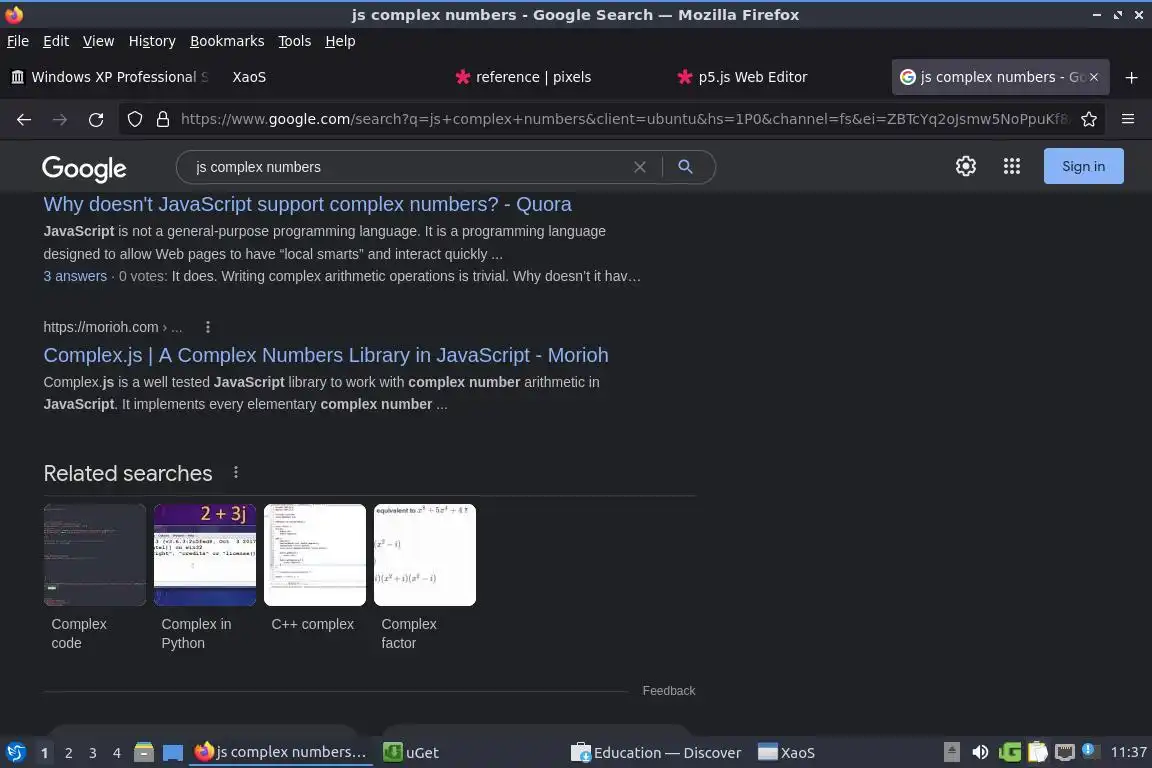Bookmark this page with the star
This screenshot has width=1152, height=768.
tap(1089, 119)
